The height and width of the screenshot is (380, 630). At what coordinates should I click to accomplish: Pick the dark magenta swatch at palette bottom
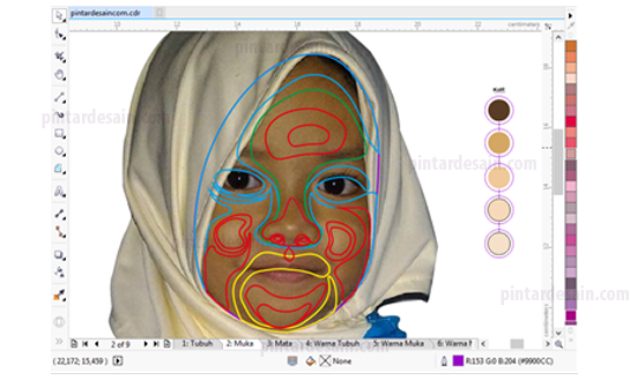(x=571, y=315)
